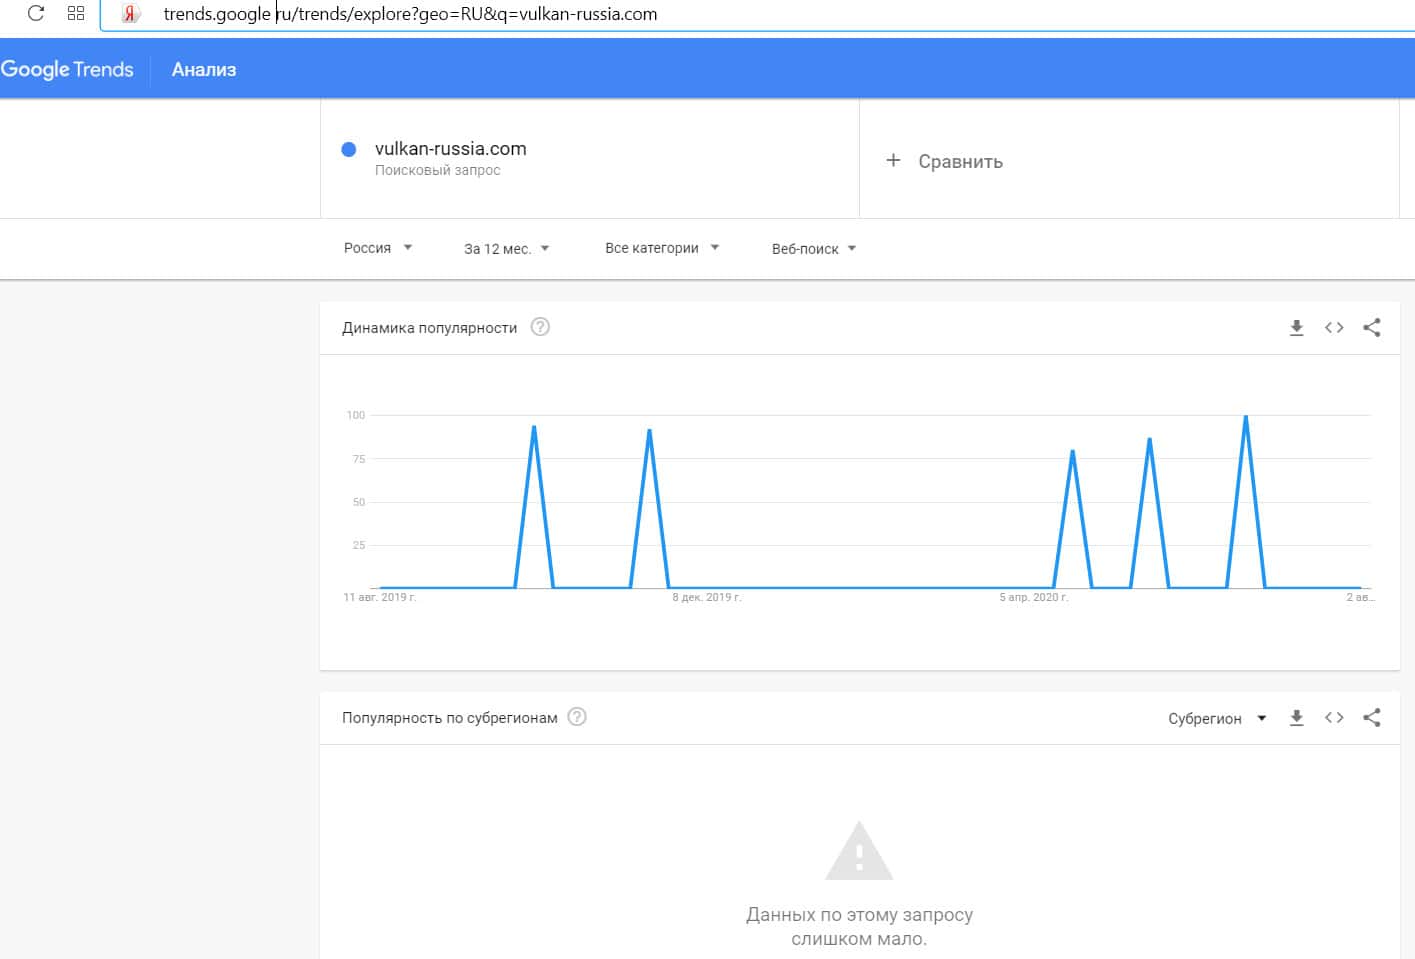Viewport: 1415px width, 959px height.
Task: Open the browser tabs grid icon
Action: click(76, 14)
